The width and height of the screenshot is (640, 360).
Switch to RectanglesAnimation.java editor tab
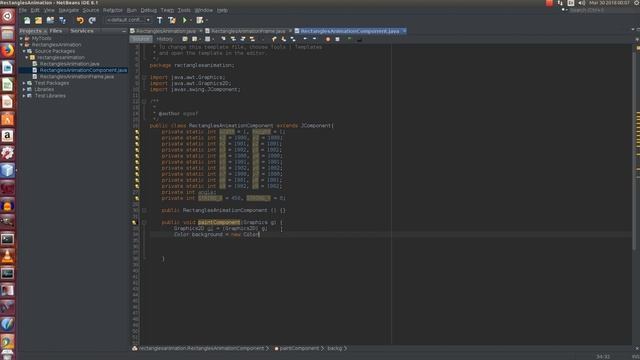pos(166,31)
